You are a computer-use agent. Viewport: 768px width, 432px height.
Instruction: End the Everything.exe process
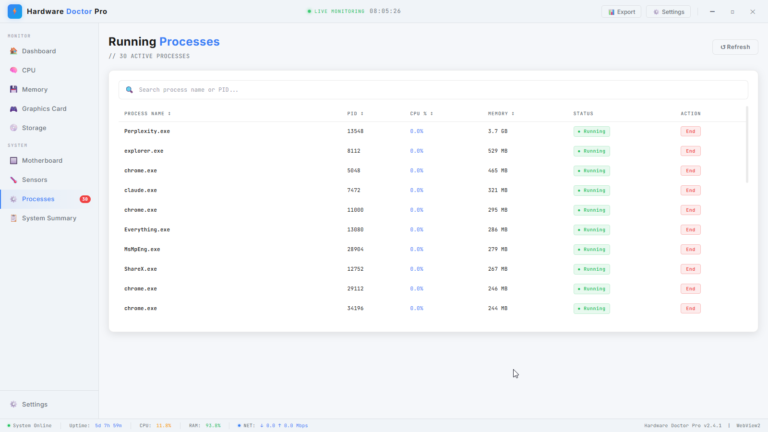(690, 230)
